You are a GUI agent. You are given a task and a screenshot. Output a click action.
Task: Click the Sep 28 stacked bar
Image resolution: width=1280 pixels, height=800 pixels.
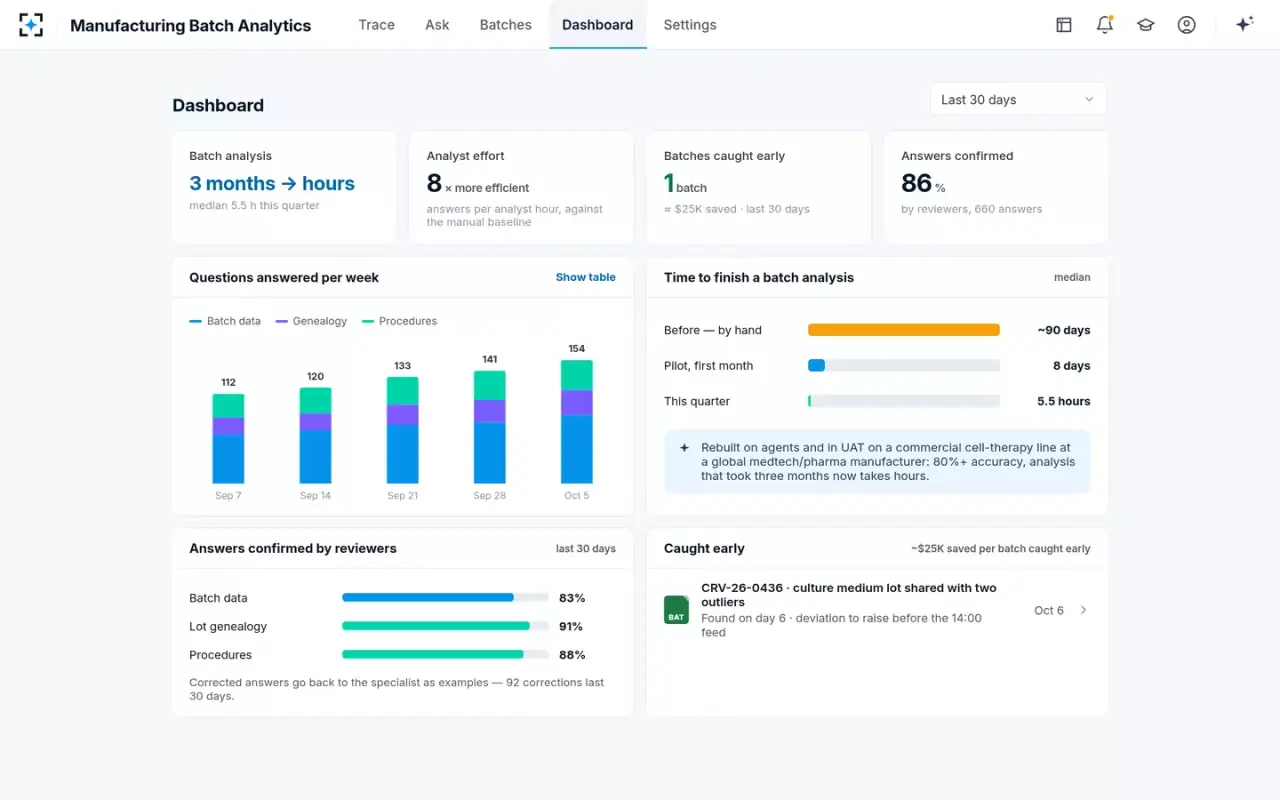[489, 427]
